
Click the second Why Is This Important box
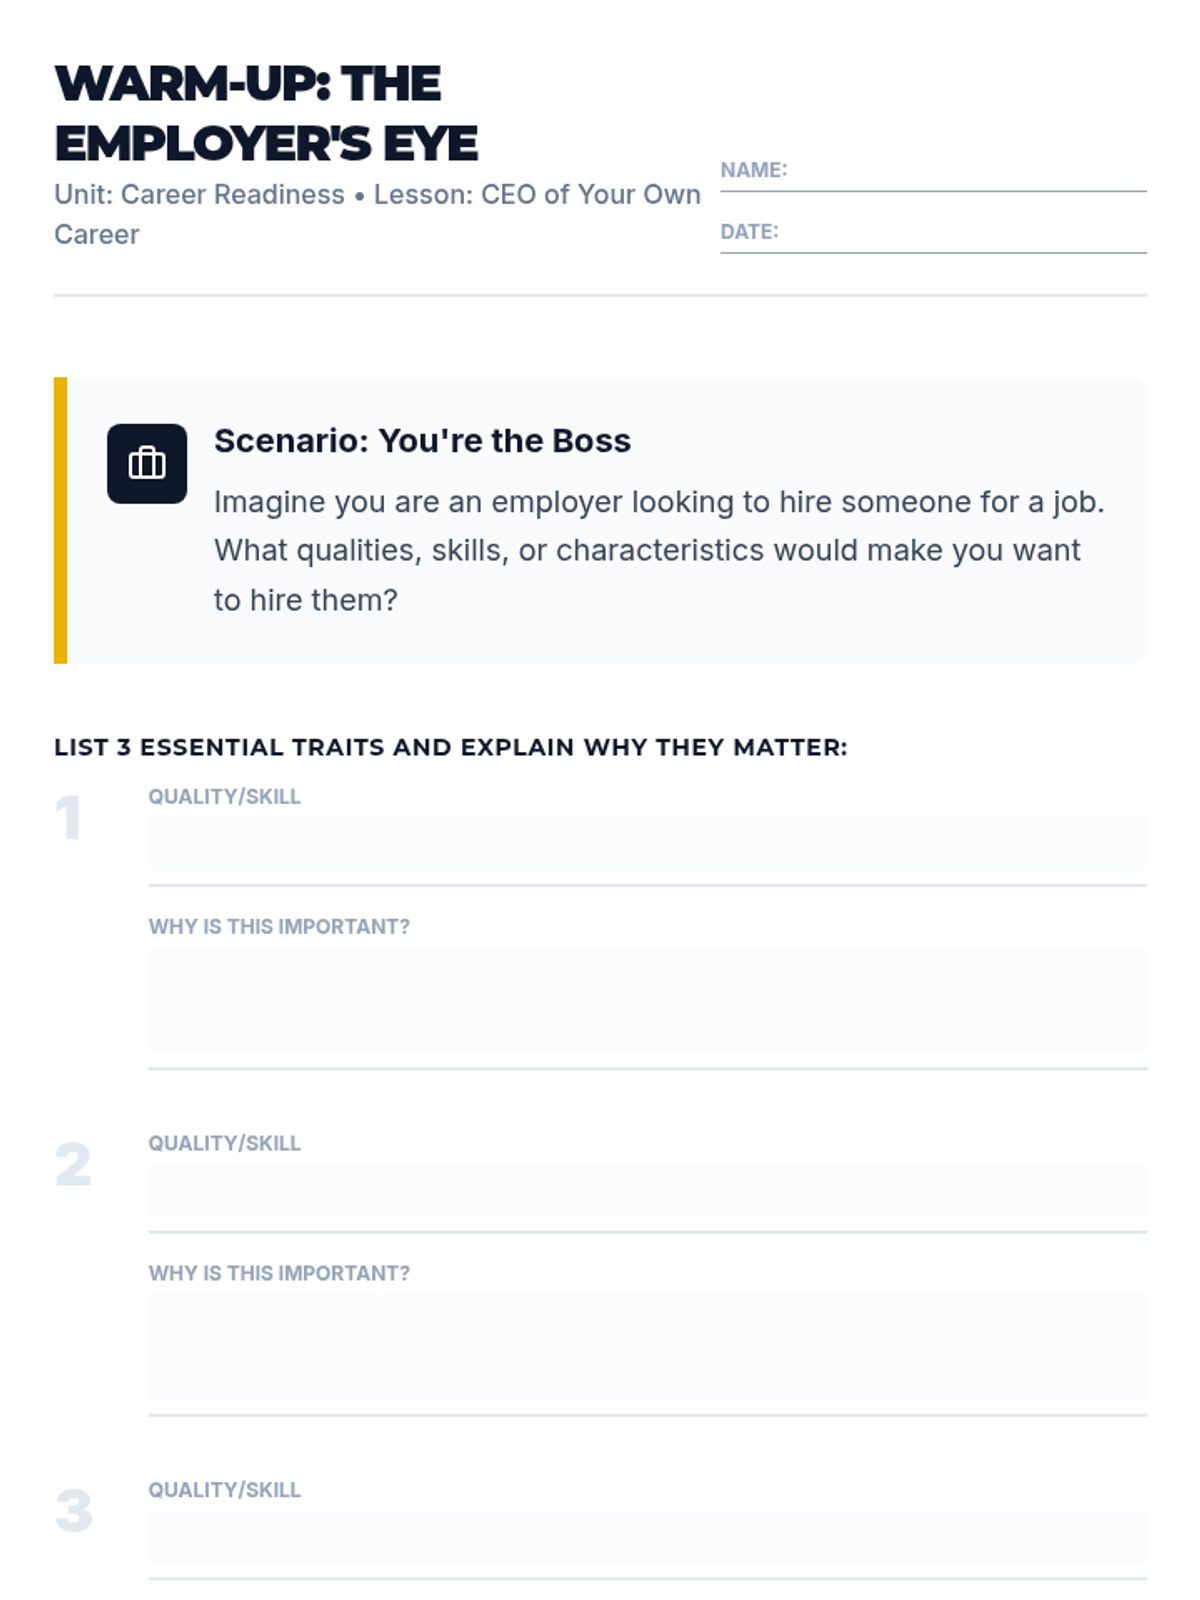[647, 1348]
